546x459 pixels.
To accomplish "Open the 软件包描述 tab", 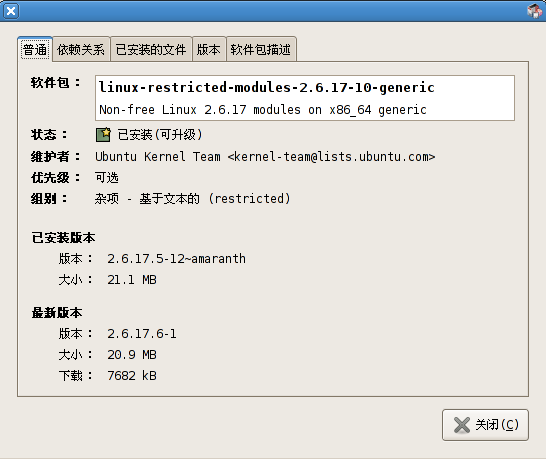I will (261, 49).
